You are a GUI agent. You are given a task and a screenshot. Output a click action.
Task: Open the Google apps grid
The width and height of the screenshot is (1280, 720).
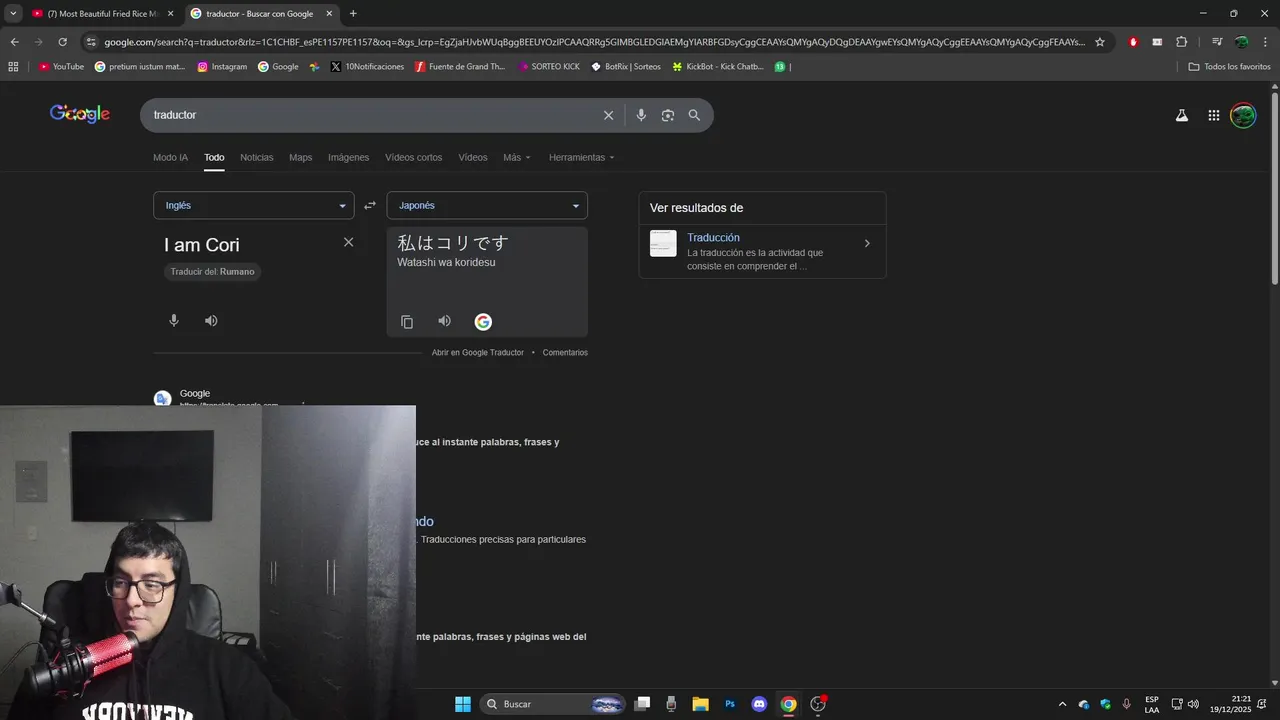[1213, 115]
